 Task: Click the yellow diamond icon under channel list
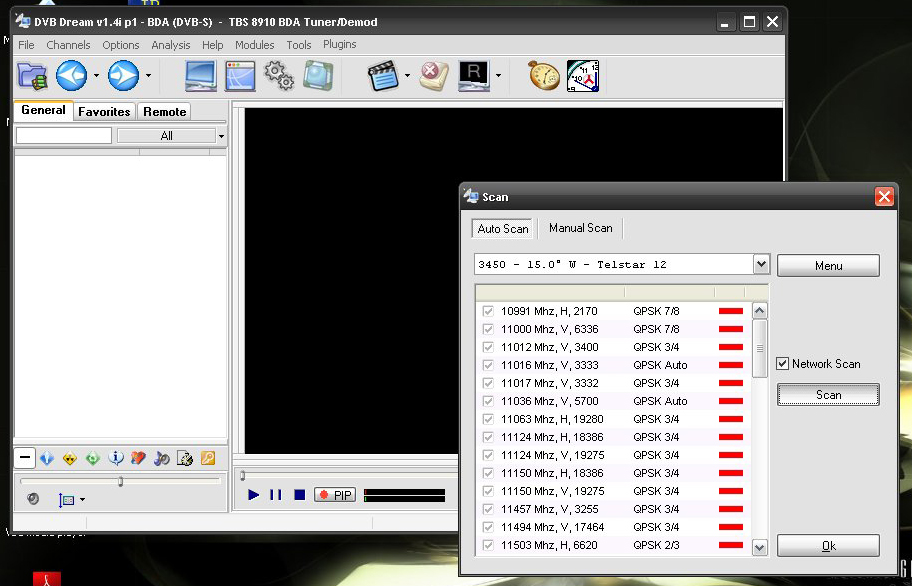pyautogui.click(x=70, y=458)
